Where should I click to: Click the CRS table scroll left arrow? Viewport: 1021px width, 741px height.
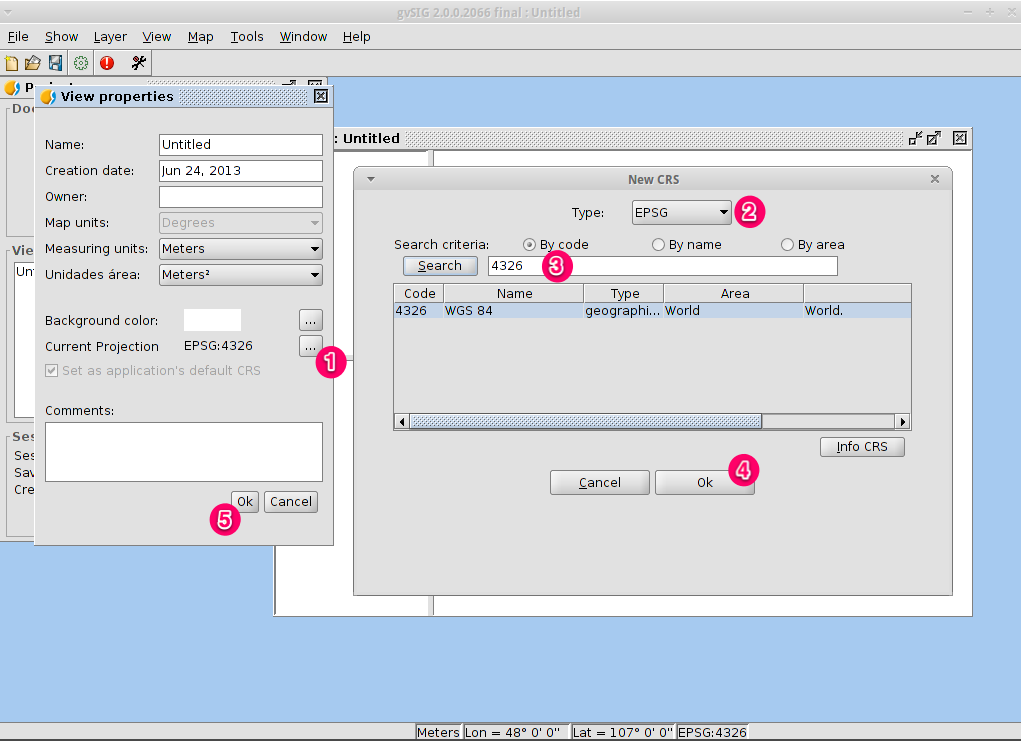coord(402,422)
